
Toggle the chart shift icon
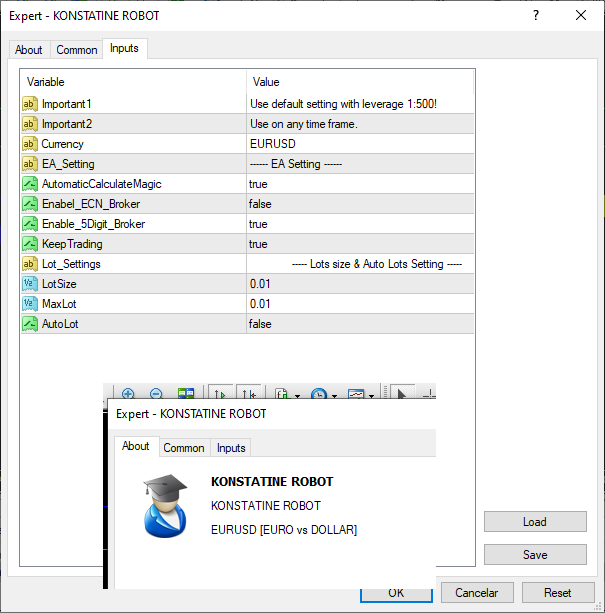tap(249, 393)
